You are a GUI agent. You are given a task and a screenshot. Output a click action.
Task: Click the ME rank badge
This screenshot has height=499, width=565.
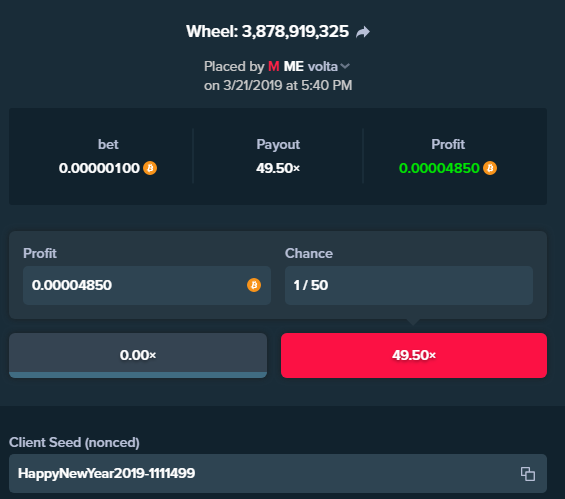click(x=293, y=66)
